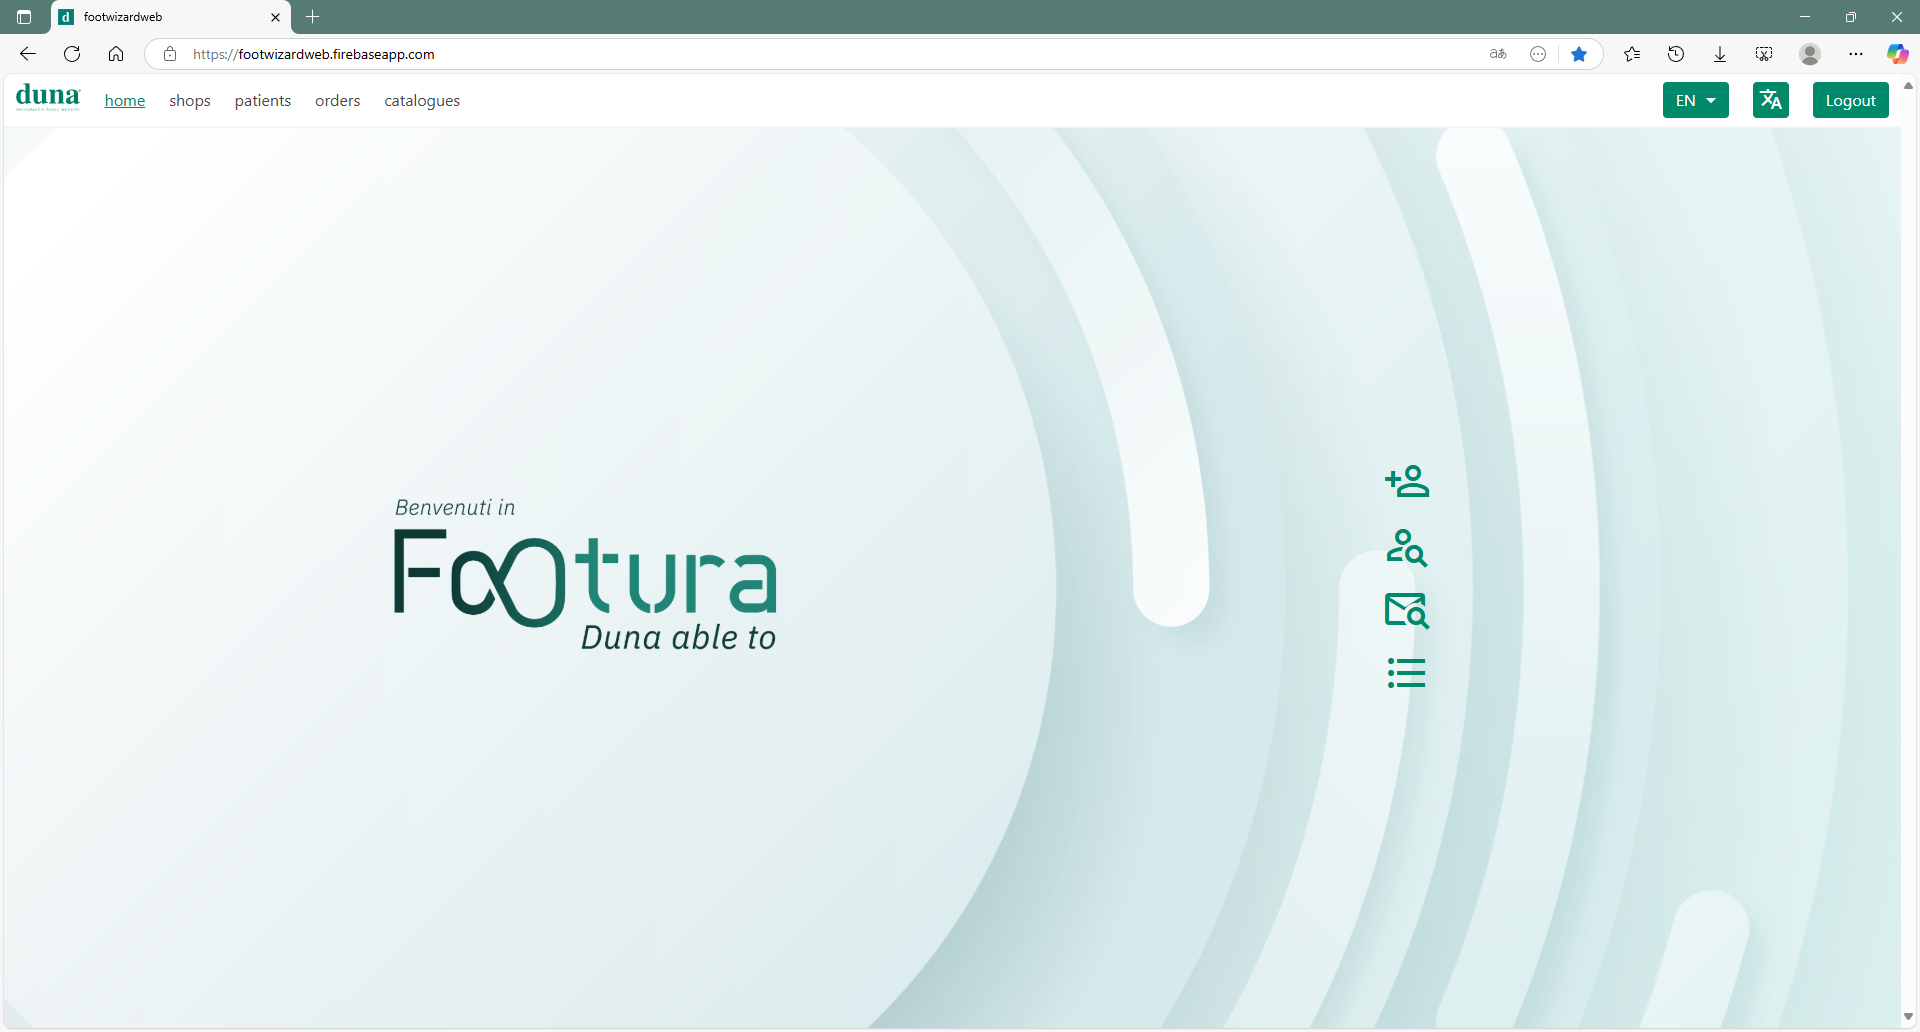This screenshot has width=1920, height=1032.
Task: Click the feedback smiley icon in address bar
Action: coord(1538,54)
